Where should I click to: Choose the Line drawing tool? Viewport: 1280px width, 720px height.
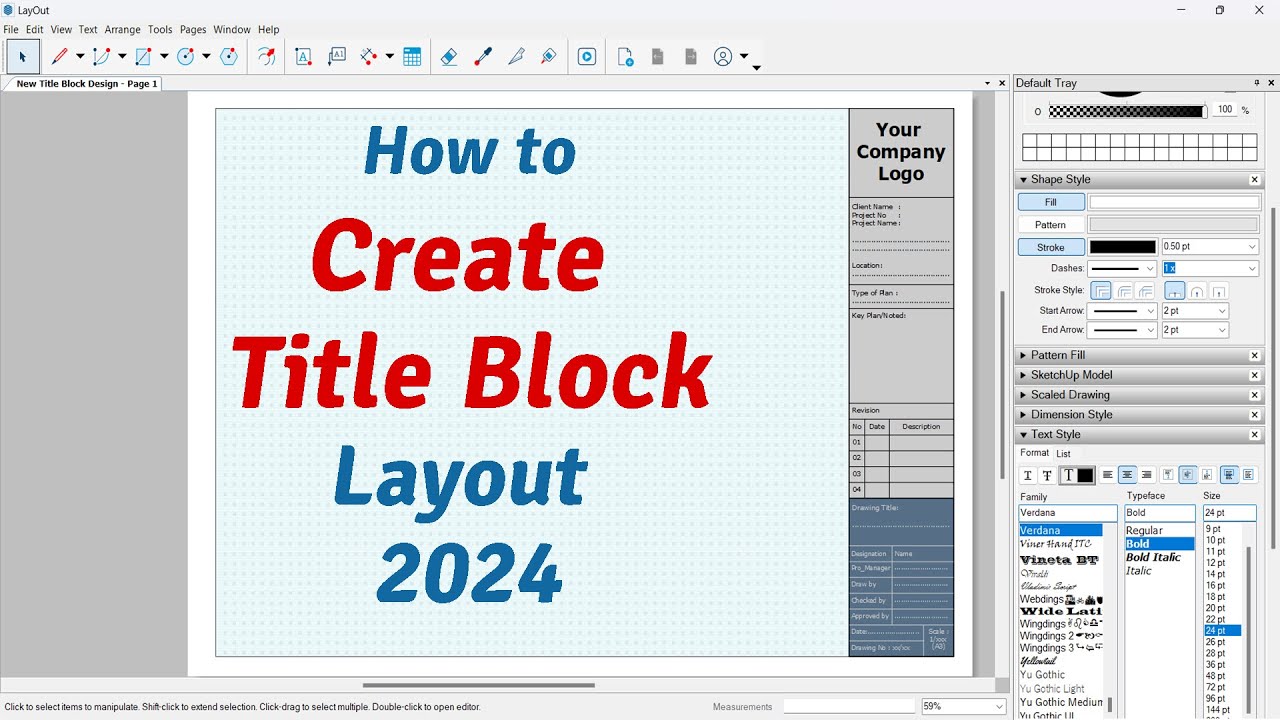pos(59,57)
